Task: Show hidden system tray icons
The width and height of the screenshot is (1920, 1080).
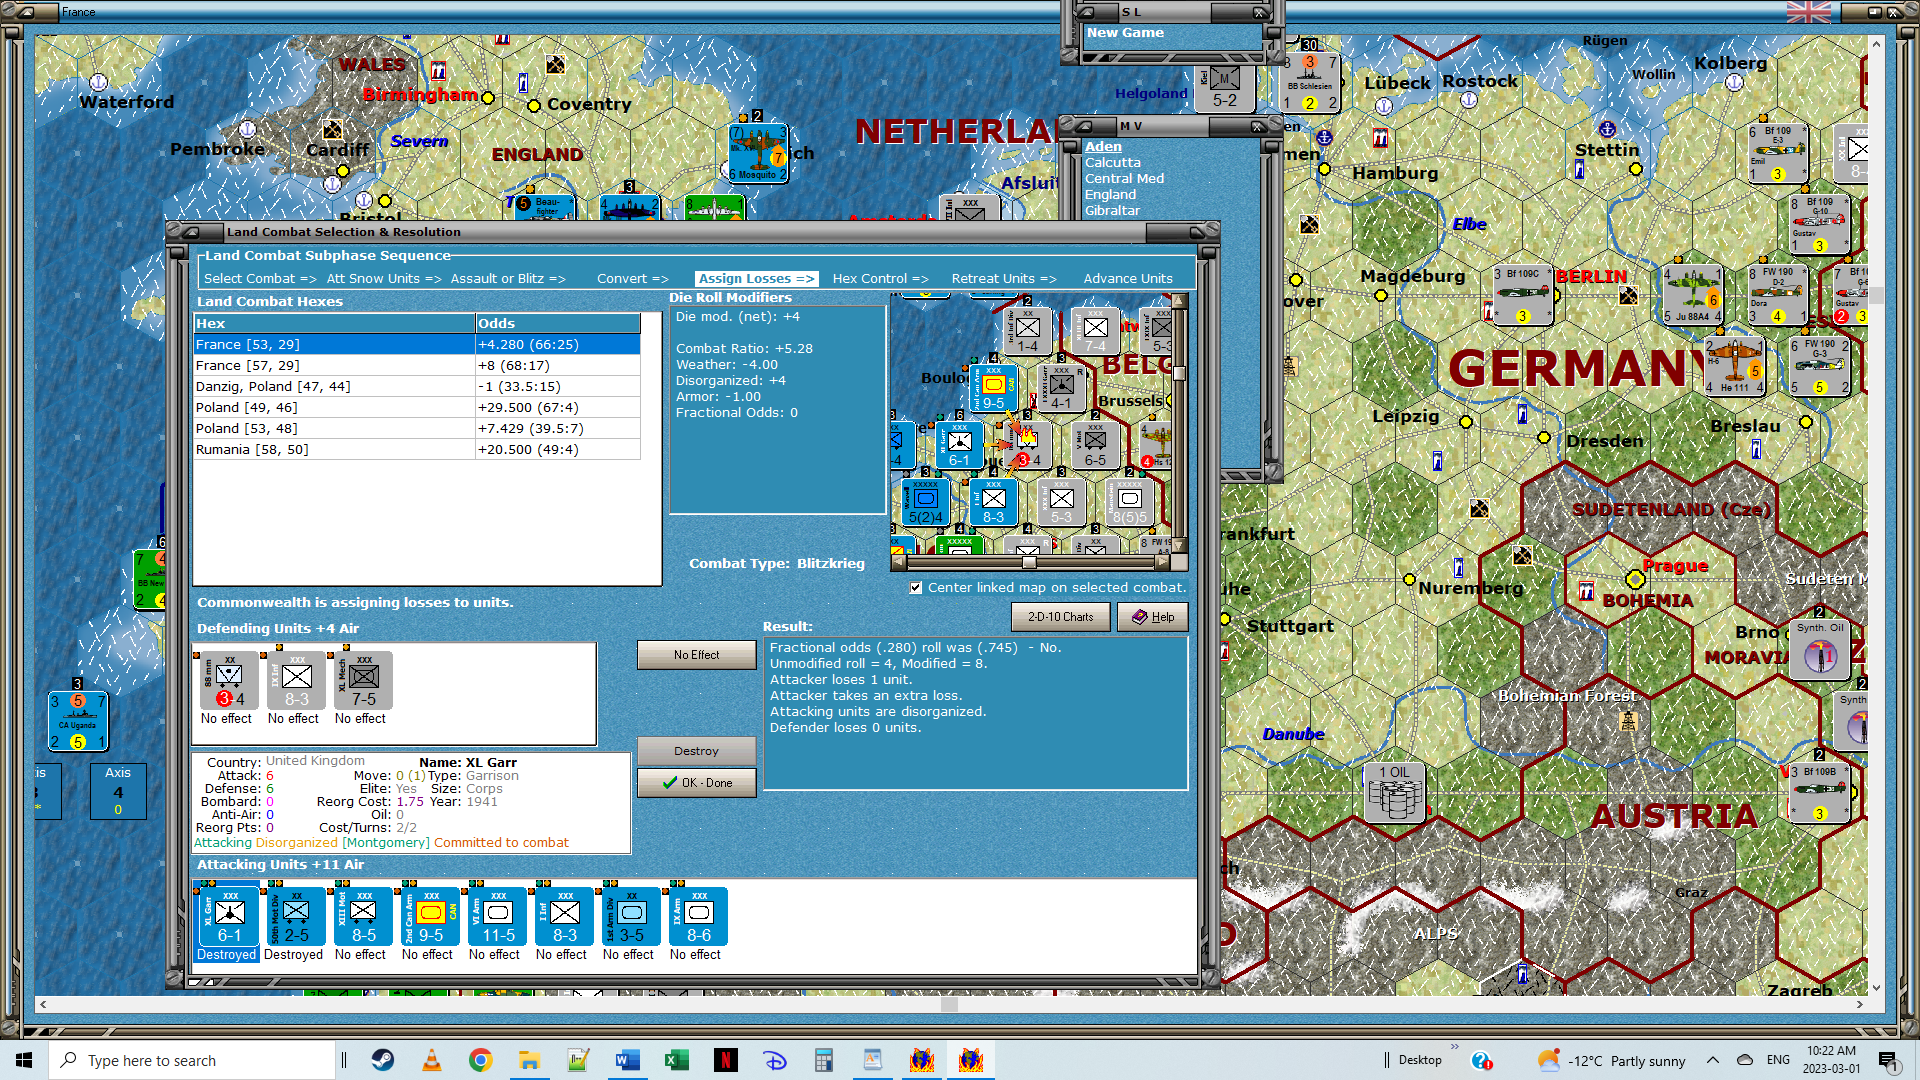Action: 1712,1060
